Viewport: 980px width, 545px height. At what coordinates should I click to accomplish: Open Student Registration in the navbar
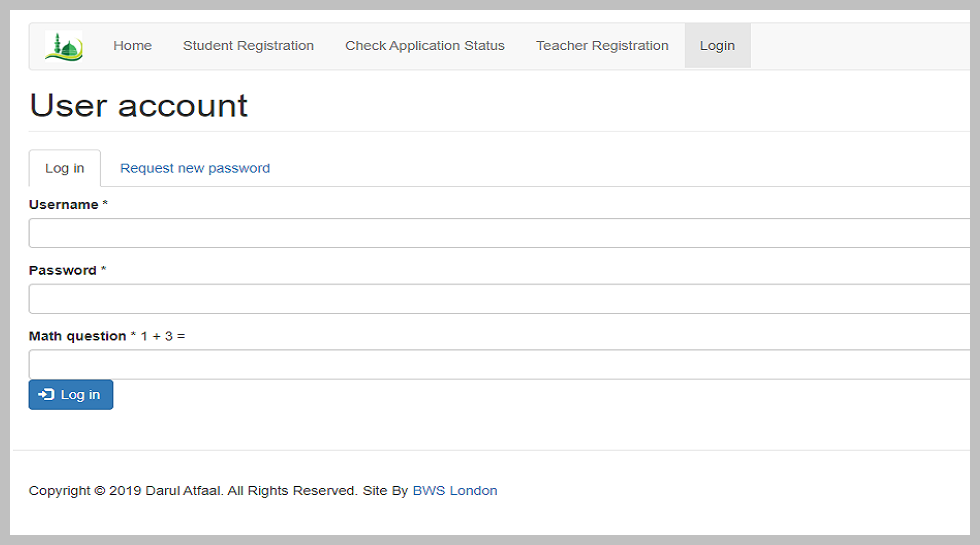[x=248, y=46]
